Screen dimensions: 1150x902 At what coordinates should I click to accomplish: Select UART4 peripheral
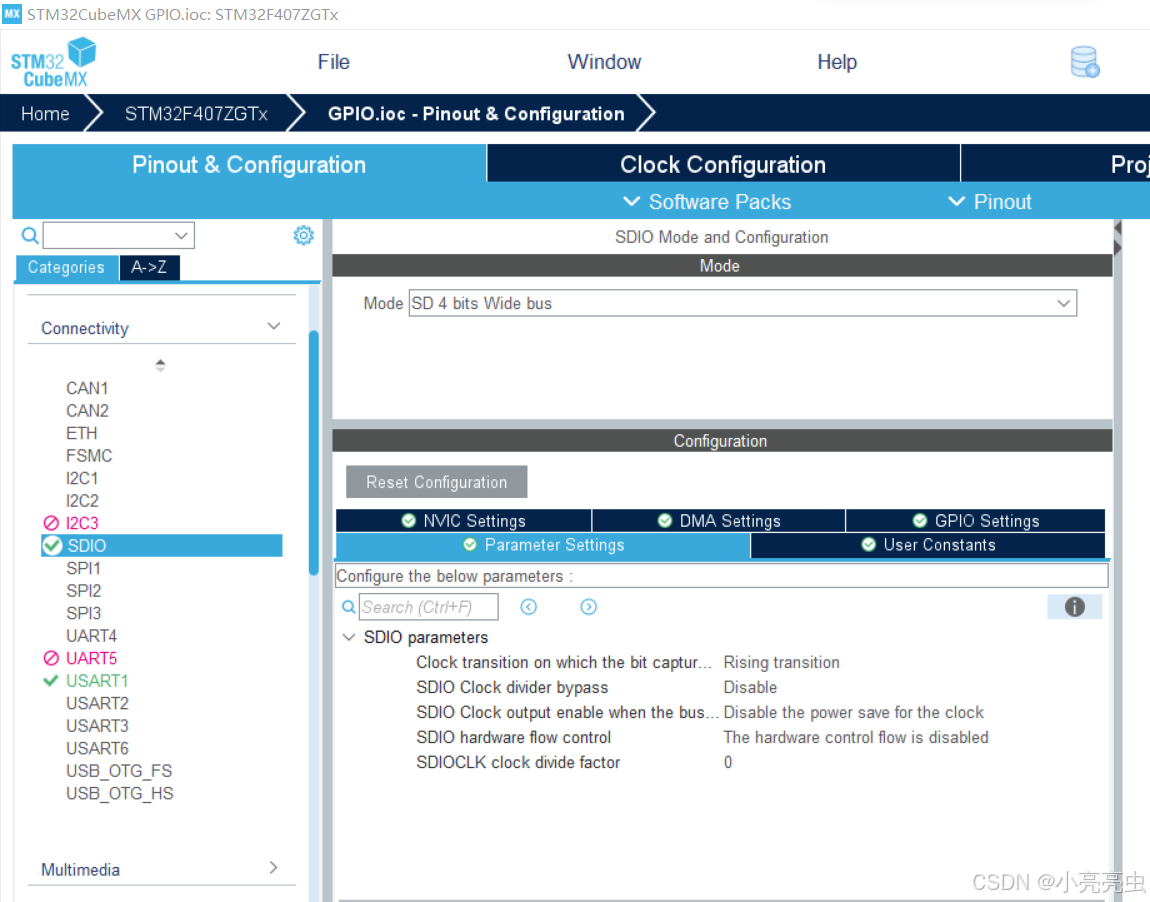click(92, 636)
